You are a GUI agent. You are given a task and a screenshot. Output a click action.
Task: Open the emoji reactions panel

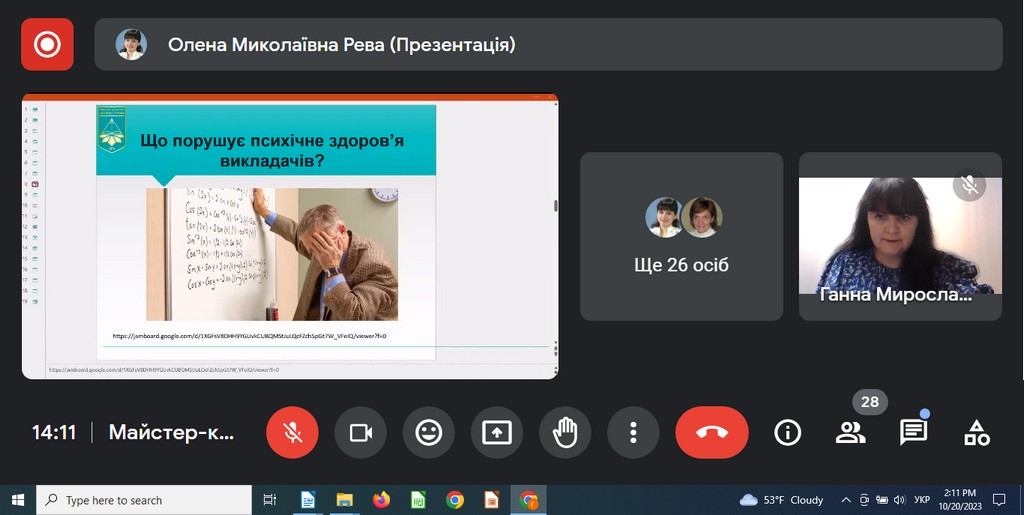[428, 432]
